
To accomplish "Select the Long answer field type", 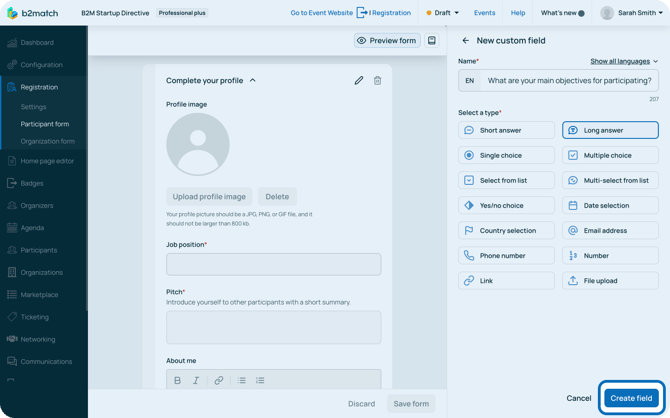I will click(610, 130).
